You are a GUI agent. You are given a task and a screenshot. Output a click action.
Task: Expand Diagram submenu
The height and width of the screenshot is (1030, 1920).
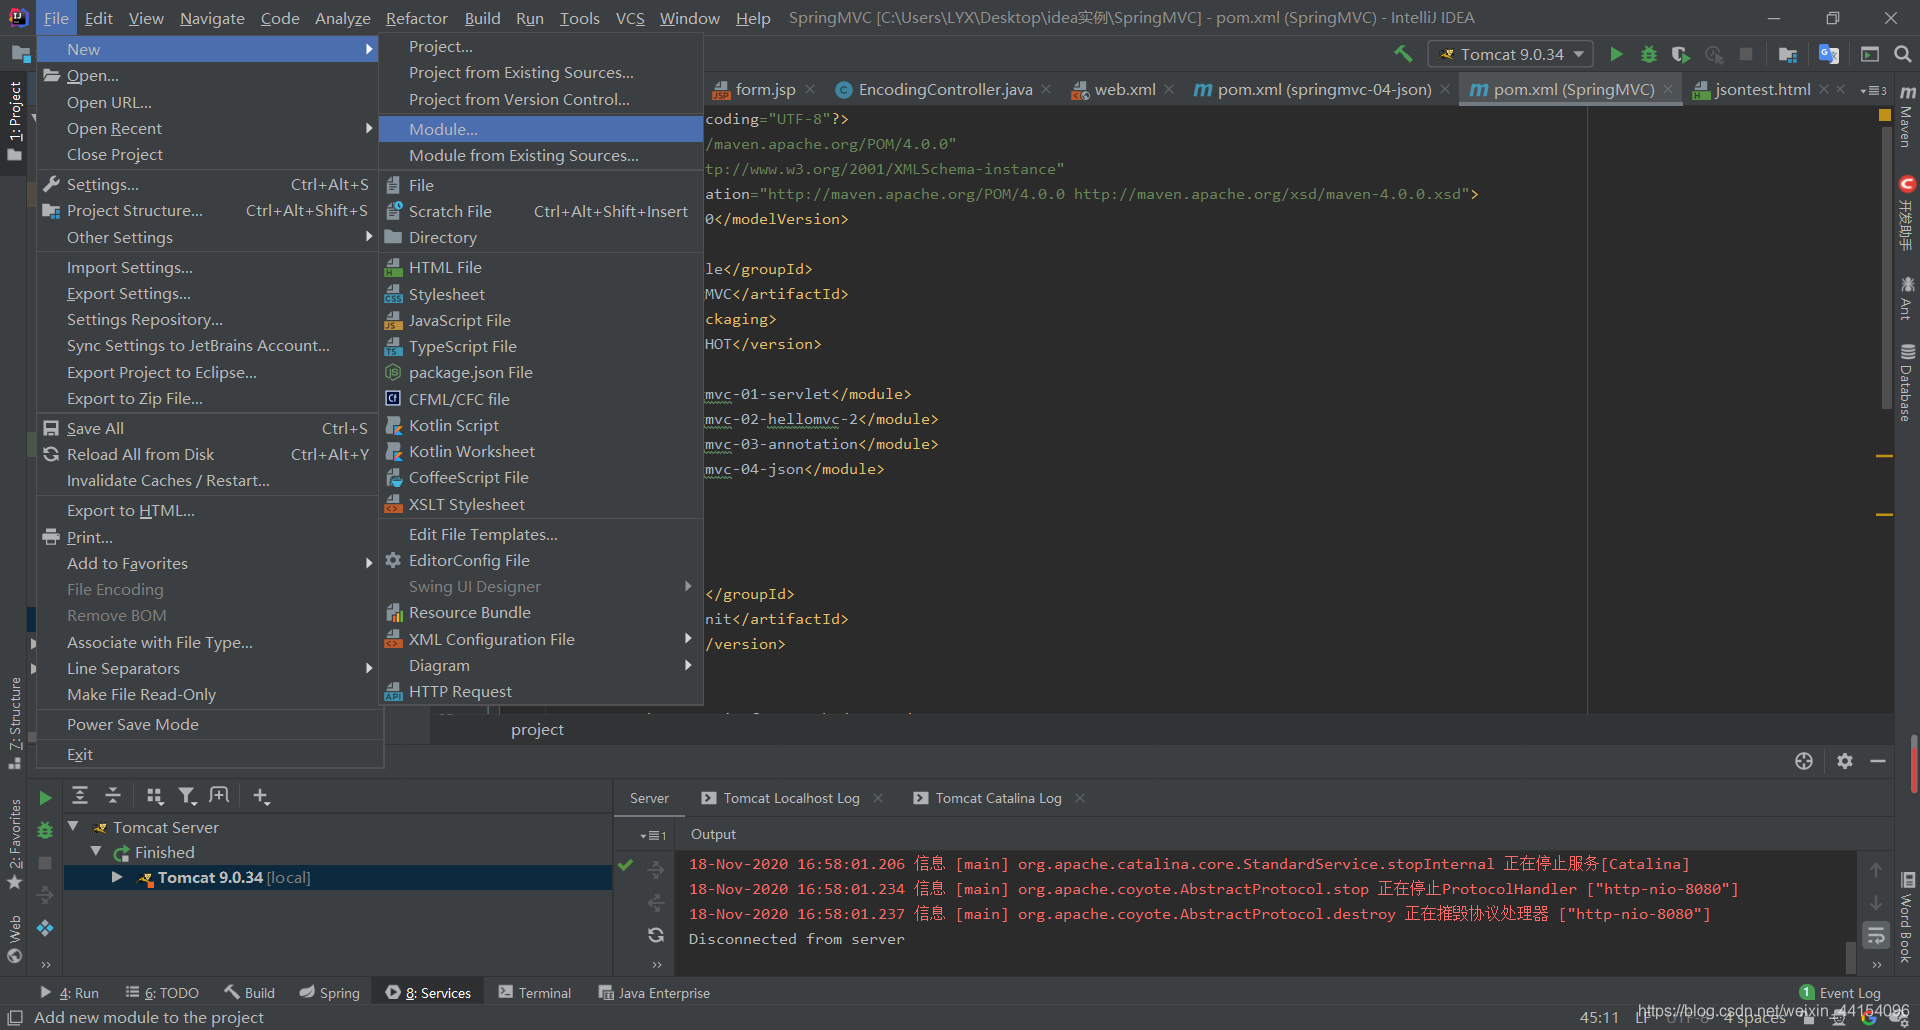click(x=541, y=665)
